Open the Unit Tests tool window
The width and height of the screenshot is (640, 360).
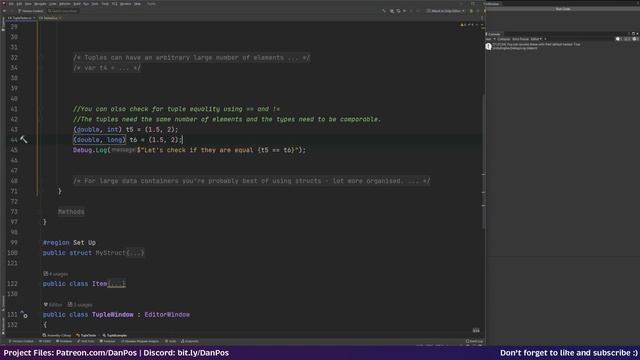[x=86, y=341]
